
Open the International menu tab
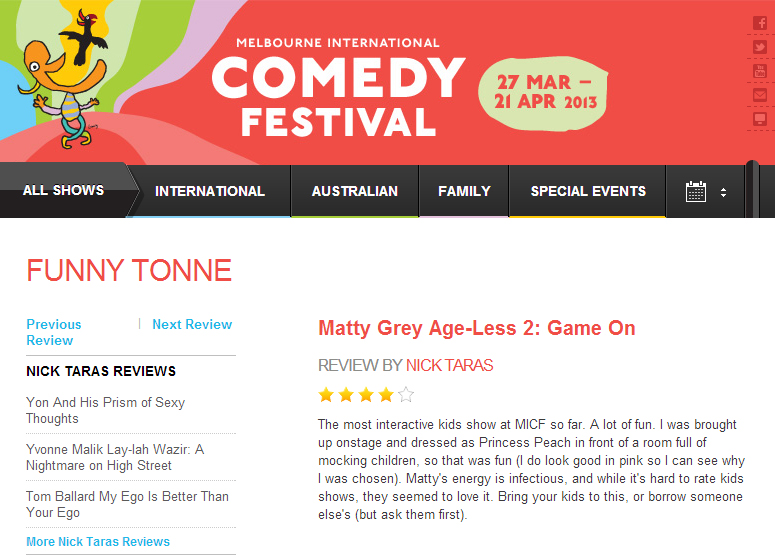[x=210, y=191]
